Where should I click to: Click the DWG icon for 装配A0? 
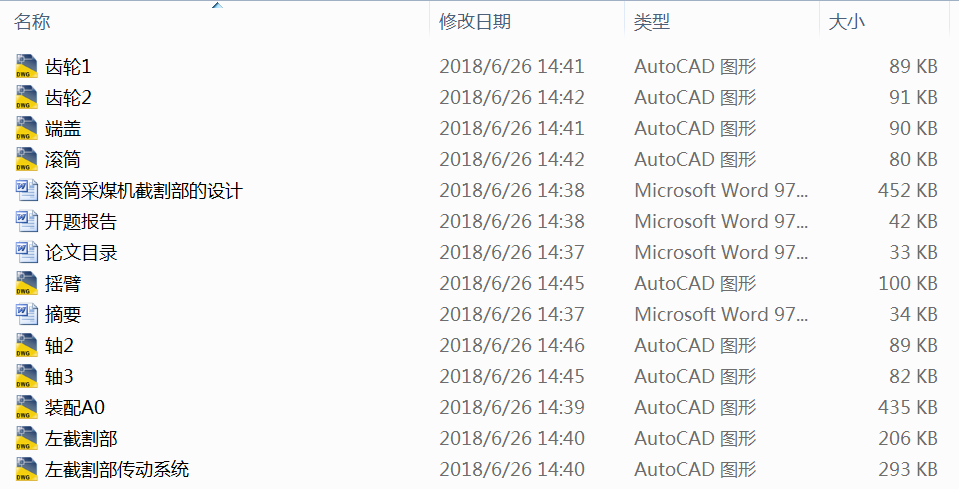click(x=27, y=408)
